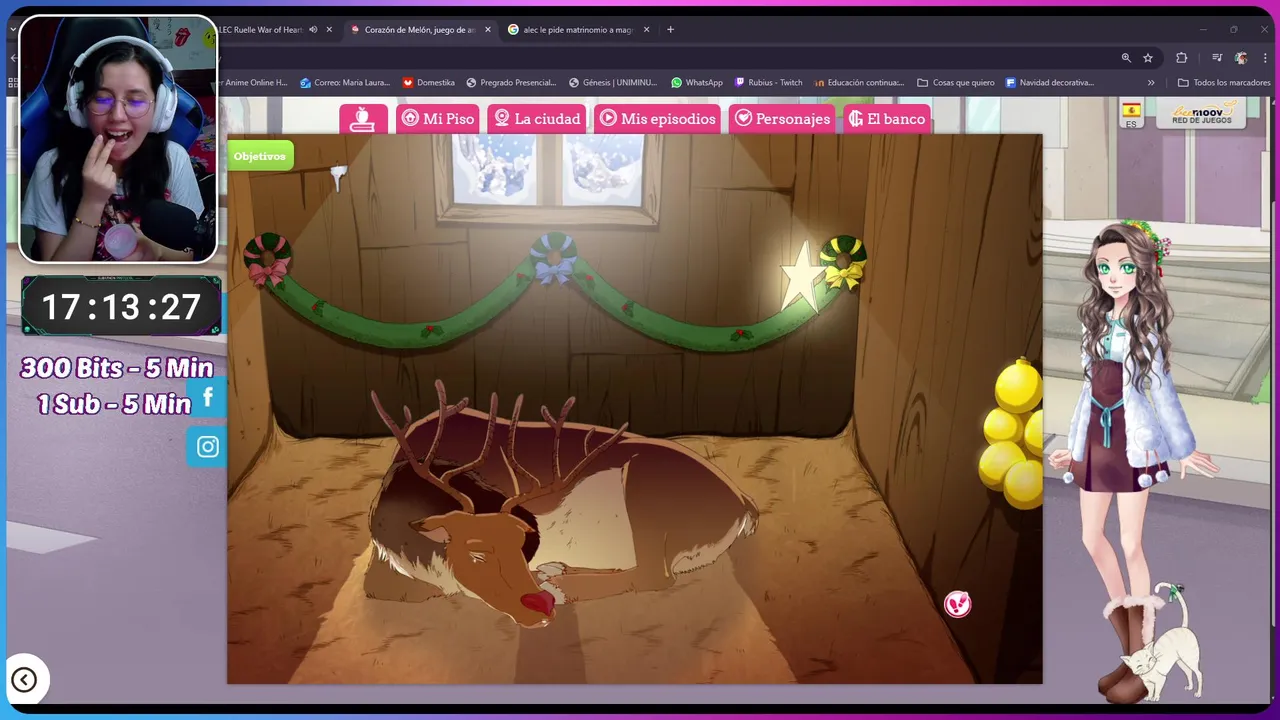Open the Correo: Maria Laura bookmark

344,83
